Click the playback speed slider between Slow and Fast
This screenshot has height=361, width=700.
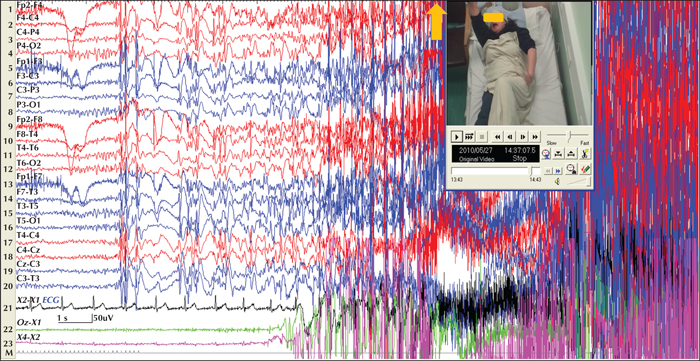pyautogui.click(x=567, y=134)
